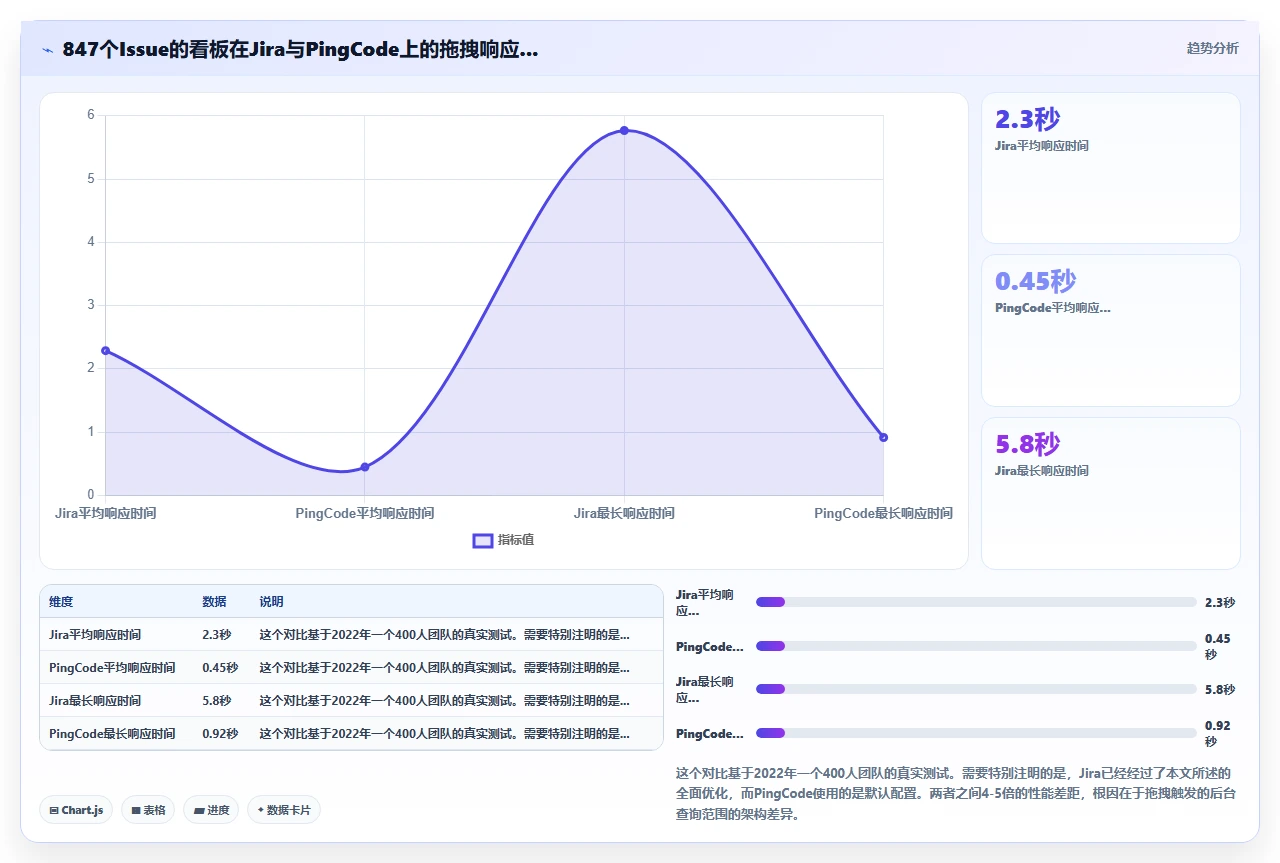Click the 表格 chip at the bottom
This screenshot has height=863, width=1280.
[x=148, y=810]
